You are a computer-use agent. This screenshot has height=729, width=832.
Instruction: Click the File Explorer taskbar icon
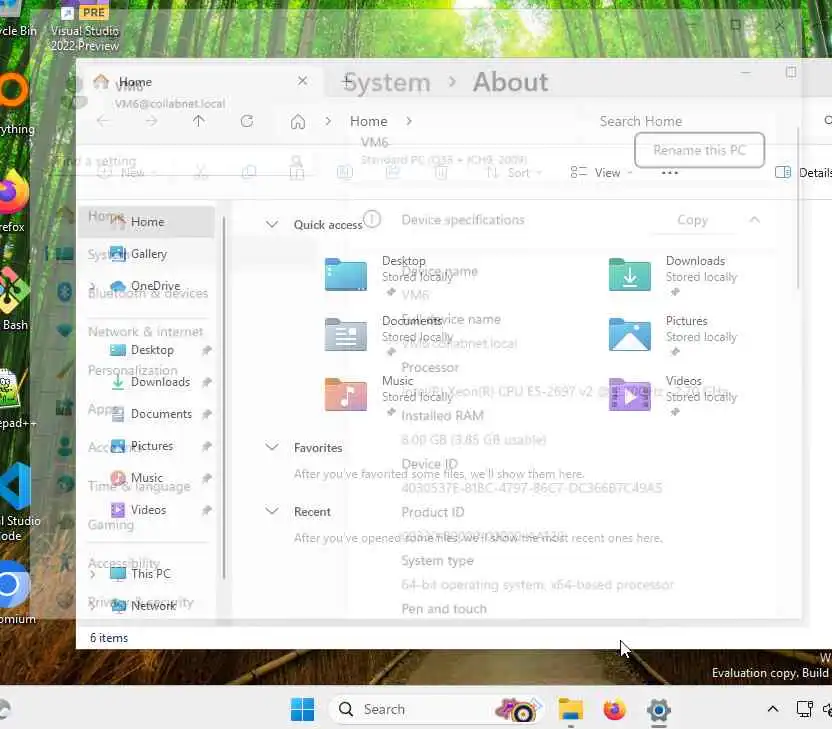tap(570, 710)
